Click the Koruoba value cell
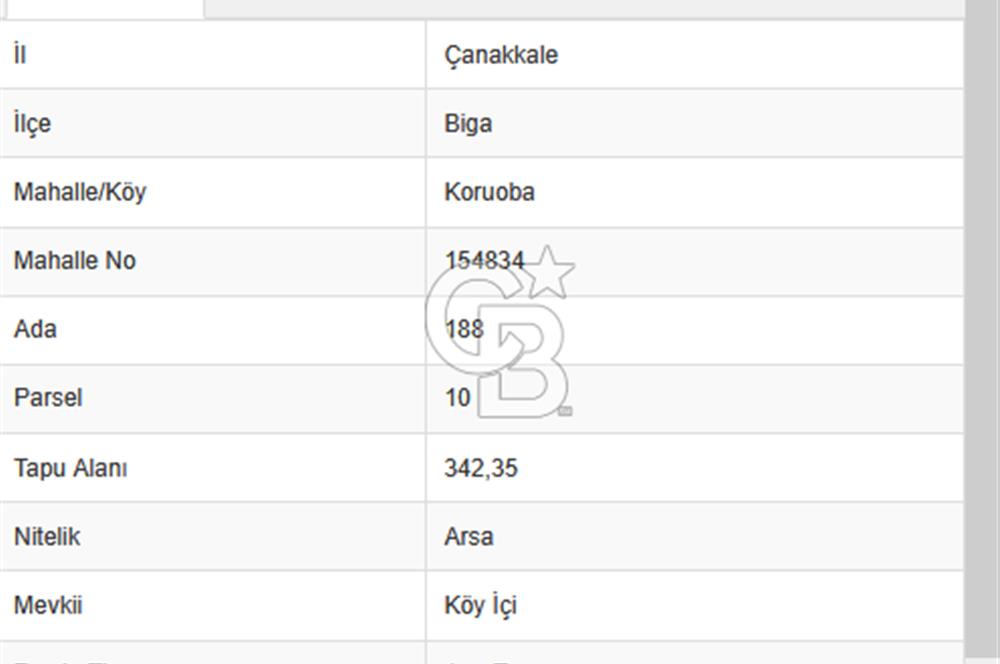Screen dimensions: 1000x664 pos(490,192)
